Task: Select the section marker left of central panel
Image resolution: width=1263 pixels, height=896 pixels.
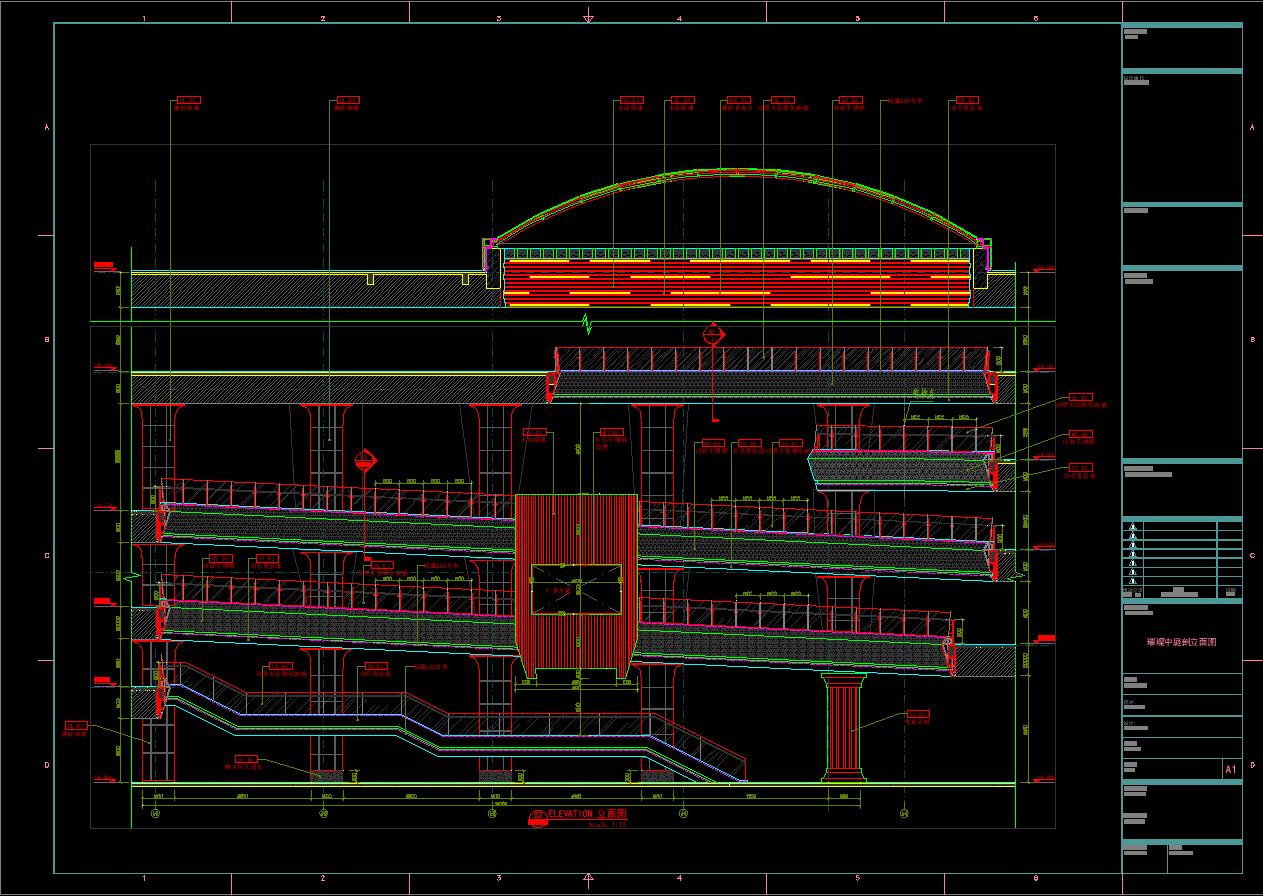Action: (366, 461)
